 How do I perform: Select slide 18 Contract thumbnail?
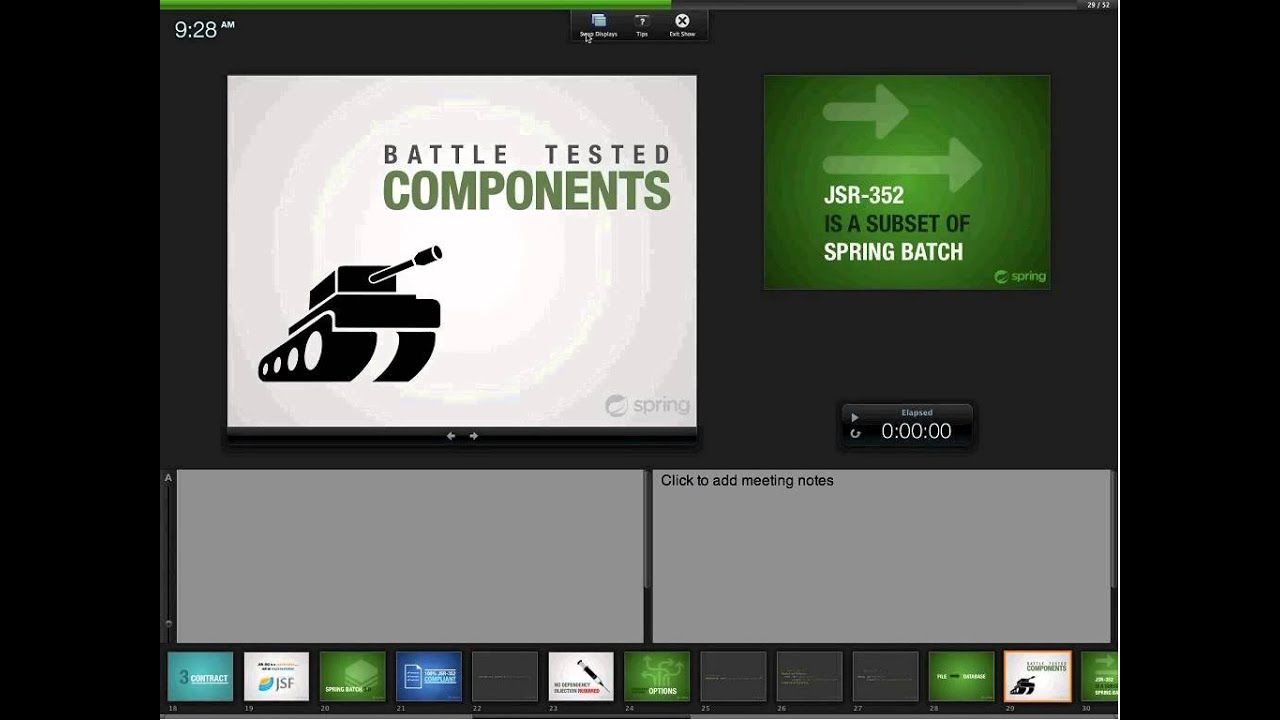click(200, 676)
